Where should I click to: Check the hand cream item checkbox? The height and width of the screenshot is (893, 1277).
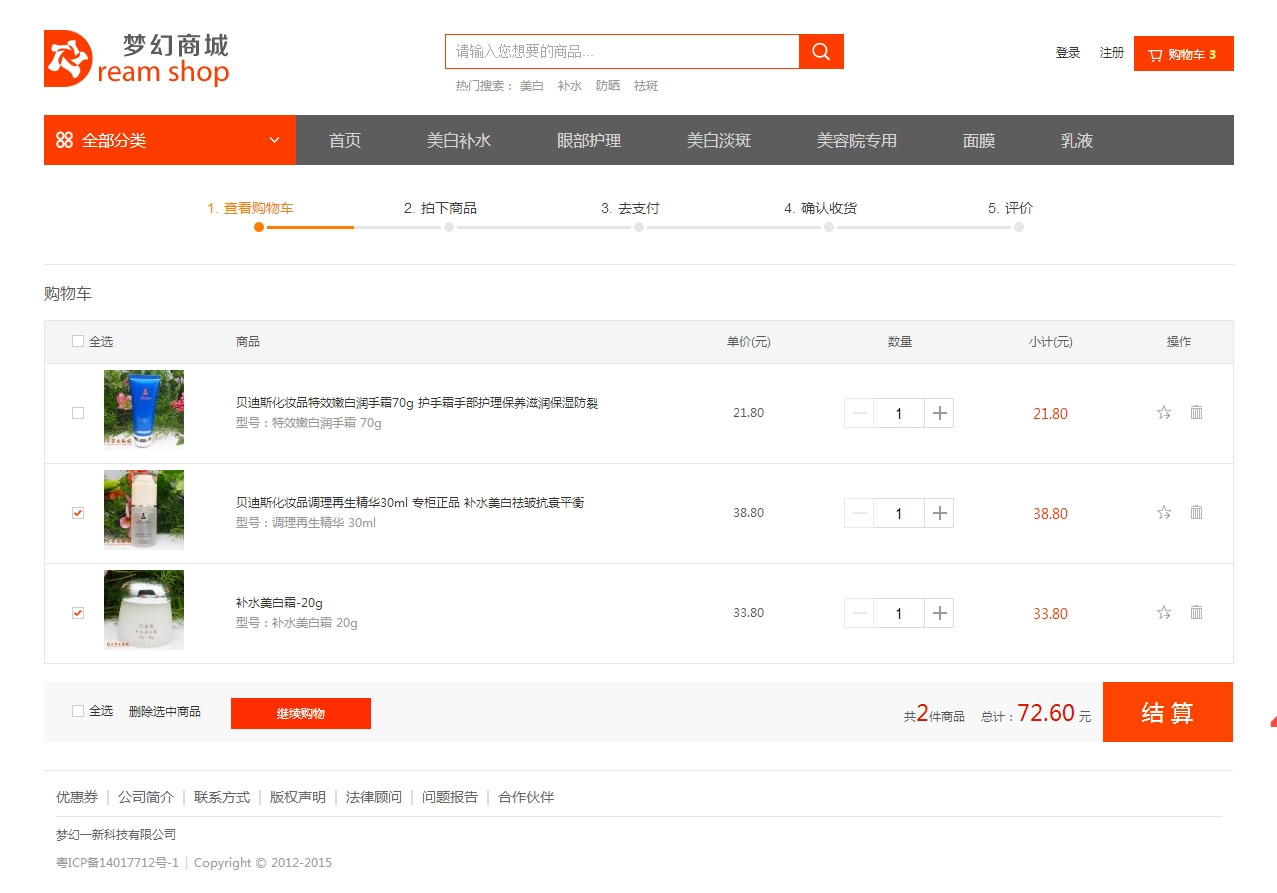click(x=78, y=413)
